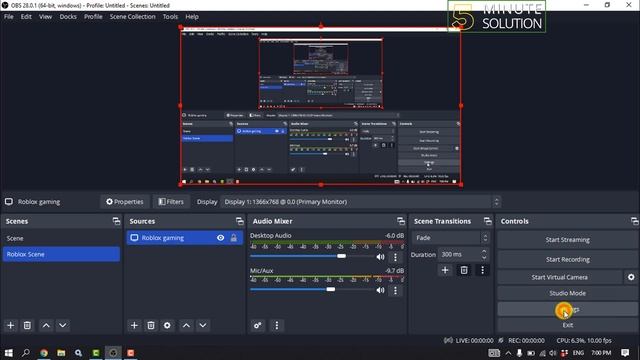Select 'Roblox gaming' source row
Viewport: 640px width, 360px height.
(x=184, y=238)
